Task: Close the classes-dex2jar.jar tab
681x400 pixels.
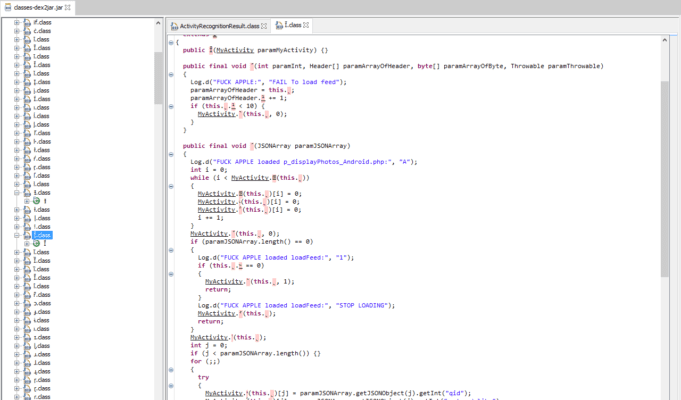Action: 68,7
